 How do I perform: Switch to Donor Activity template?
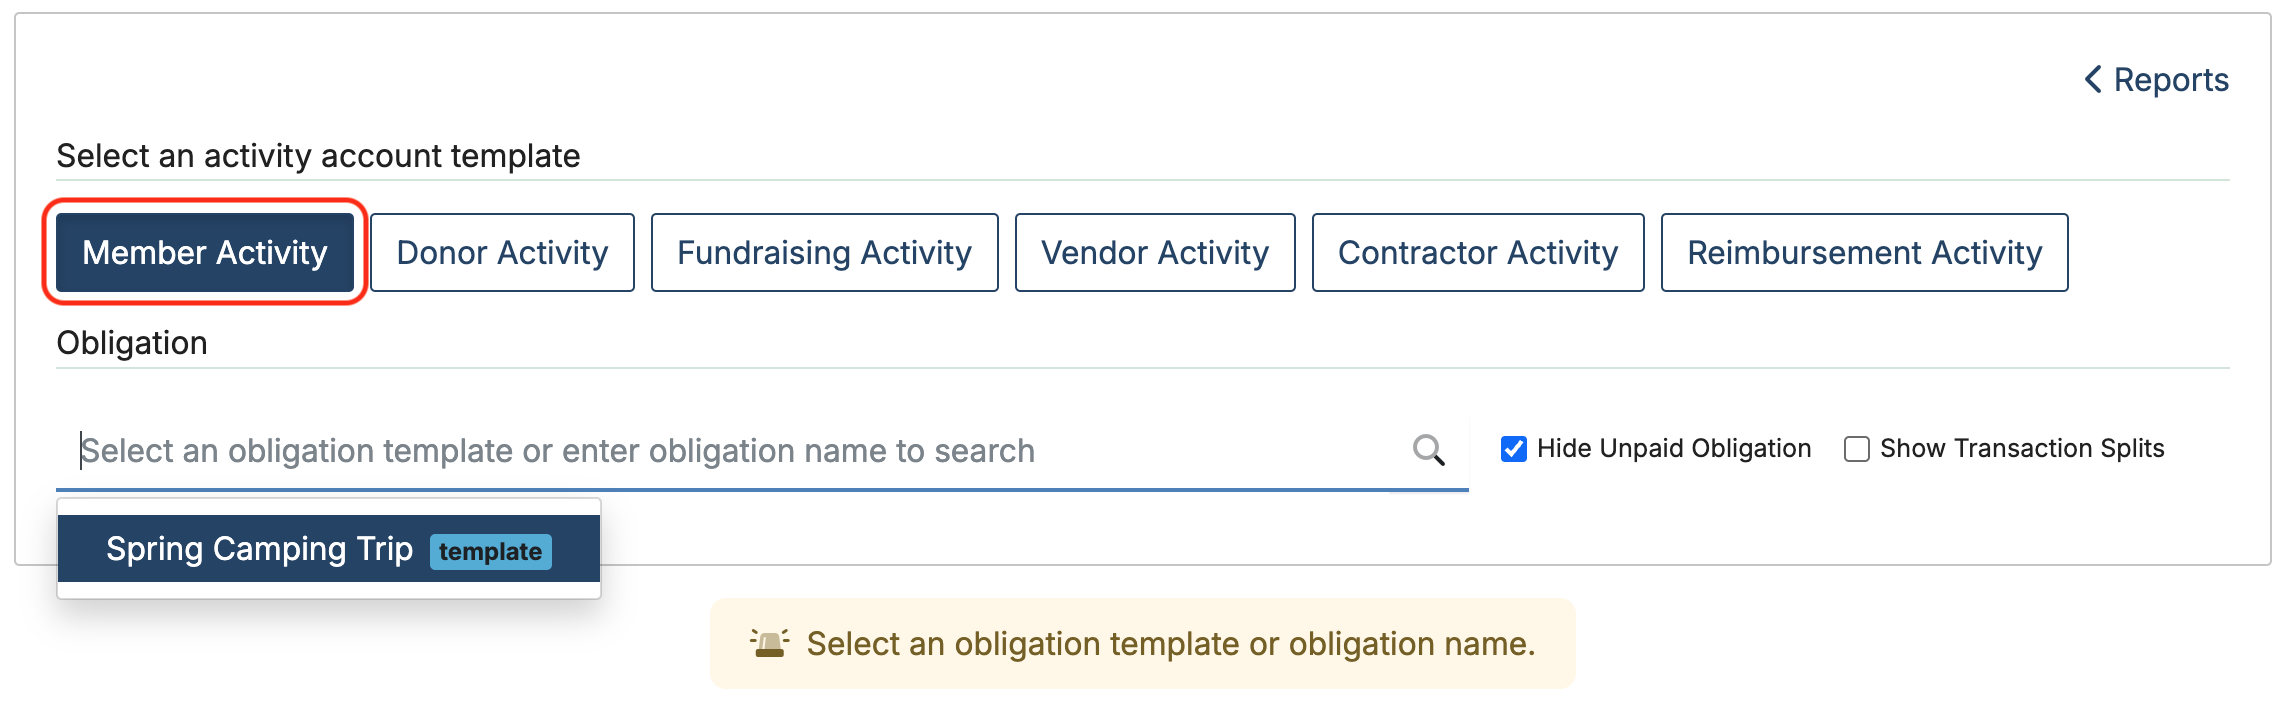click(502, 253)
